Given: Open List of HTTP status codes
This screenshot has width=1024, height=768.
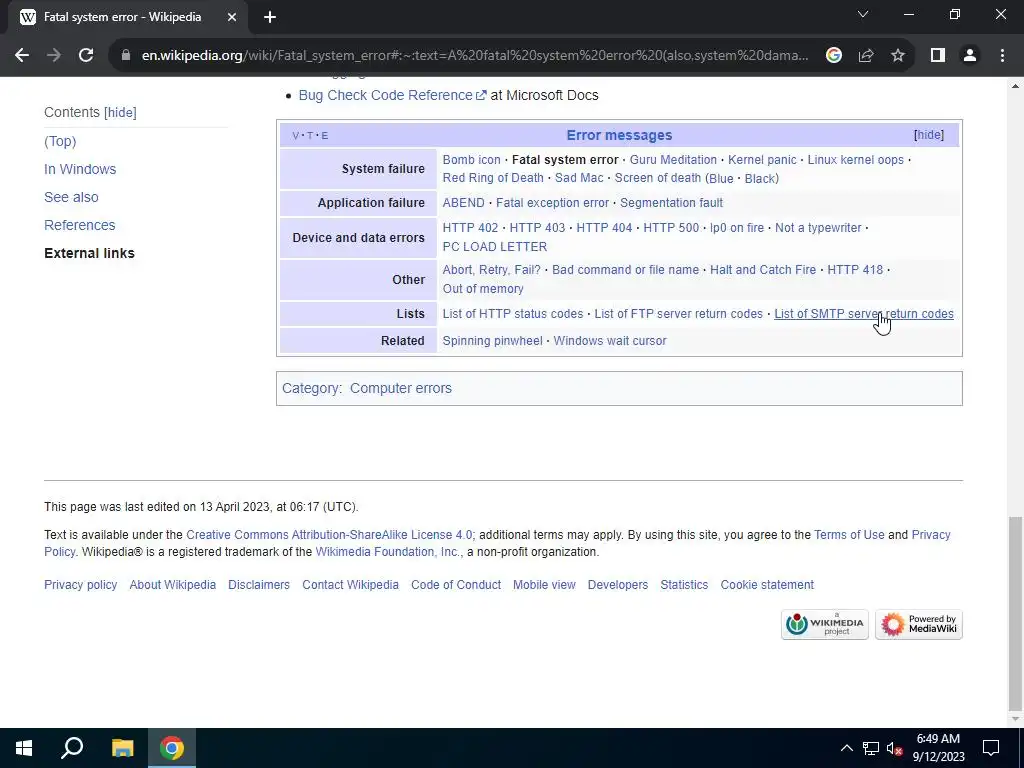Looking at the screenshot, I should (x=513, y=314).
